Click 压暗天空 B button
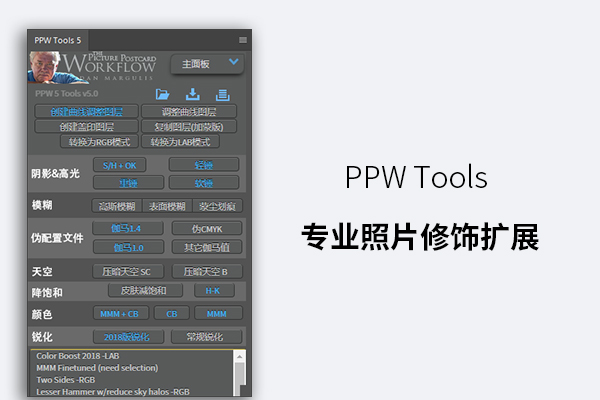Screen dimensions: 600x400 click(x=207, y=271)
